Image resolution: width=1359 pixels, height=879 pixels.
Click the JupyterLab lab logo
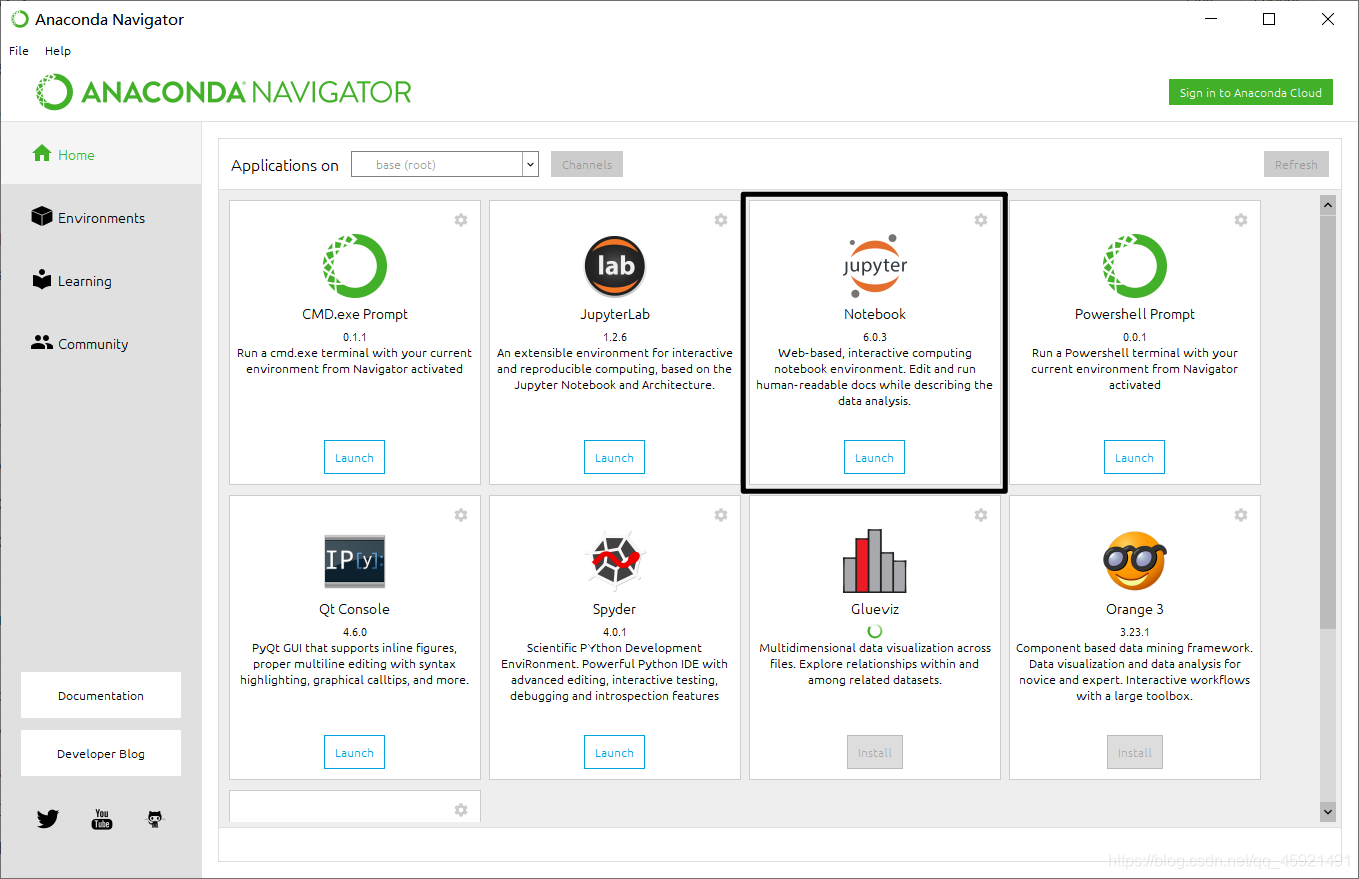[615, 266]
